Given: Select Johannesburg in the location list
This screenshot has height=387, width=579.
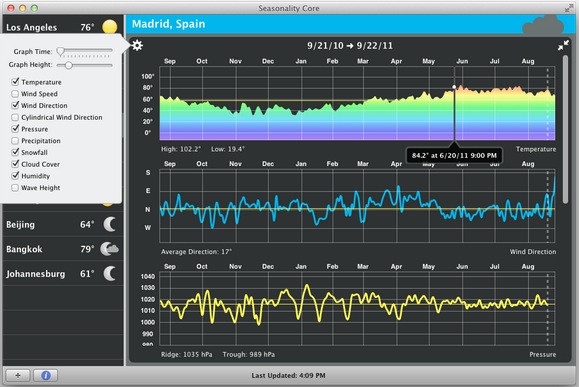Looking at the screenshot, I should click(x=63, y=274).
